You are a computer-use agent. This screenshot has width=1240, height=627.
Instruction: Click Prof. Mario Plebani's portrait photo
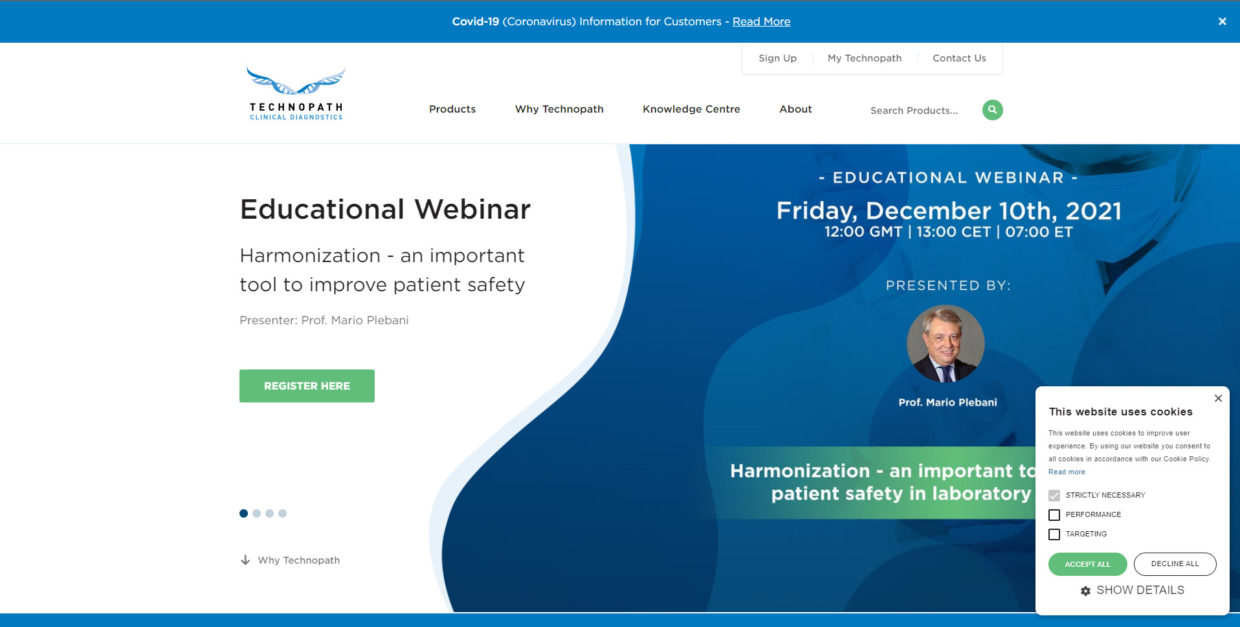945,344
